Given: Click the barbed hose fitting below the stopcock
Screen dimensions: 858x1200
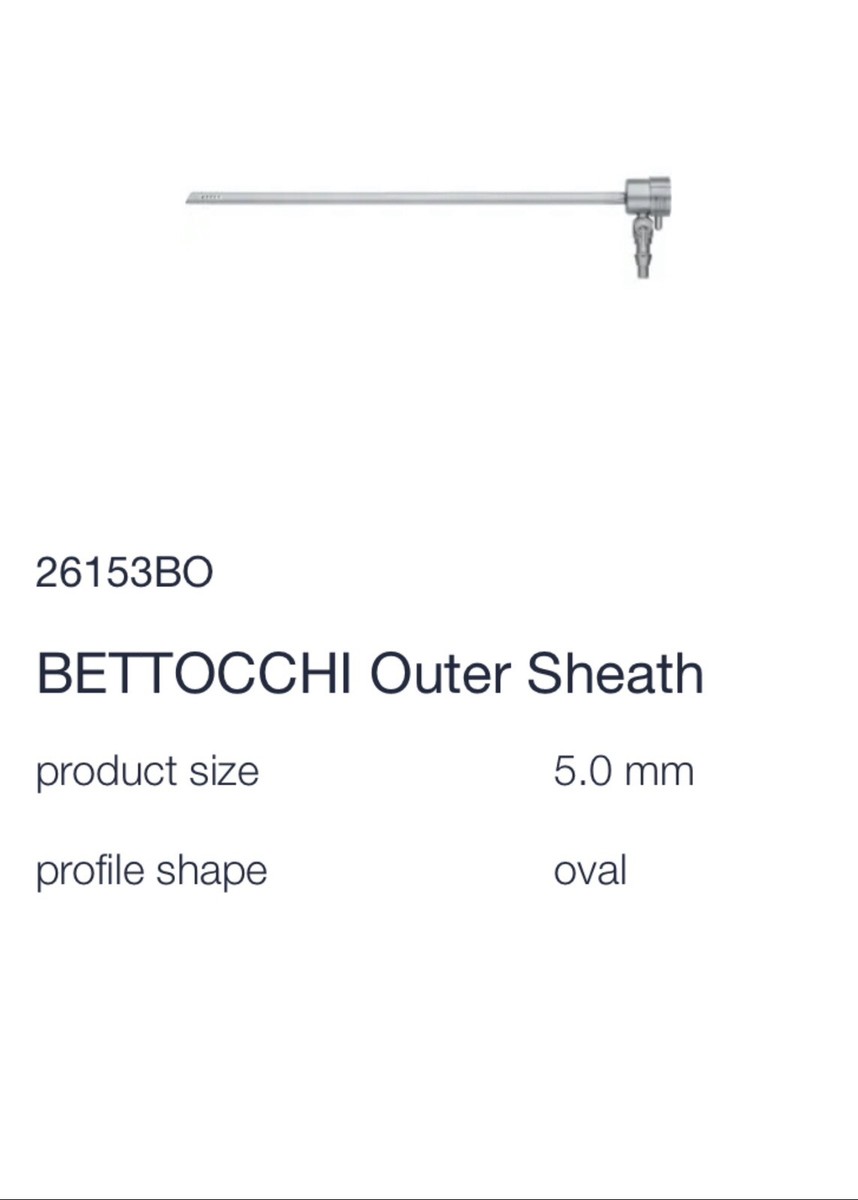Looking at the screenshot, I should point(642,263).
